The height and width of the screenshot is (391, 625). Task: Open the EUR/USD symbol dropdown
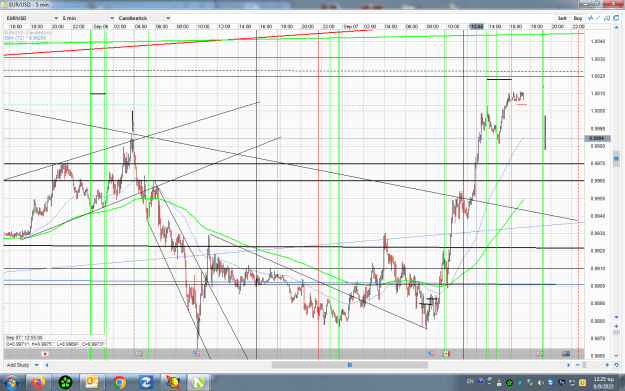[x=32, y=18]
